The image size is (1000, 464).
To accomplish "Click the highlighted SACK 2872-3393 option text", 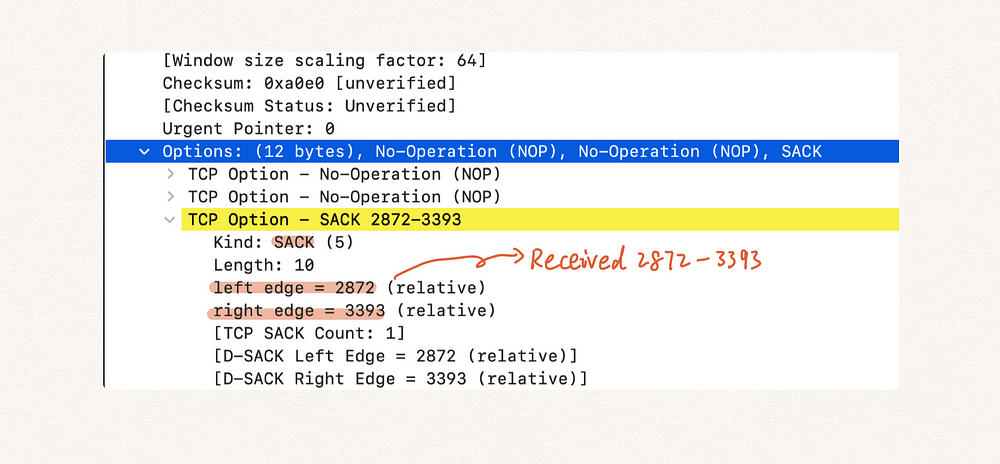I will pos(325,220).
